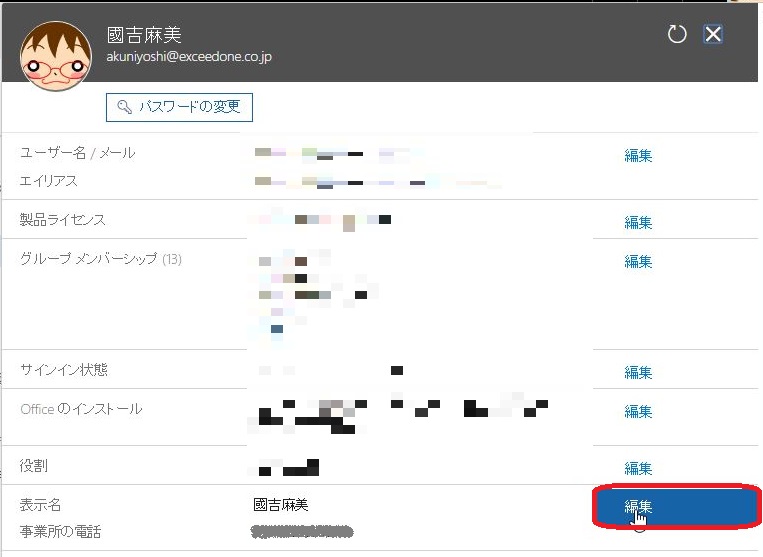Screen dimensions: 763x557
Task: Edit the ユーザー名 / メール section
Action: (x=638, y=155)
